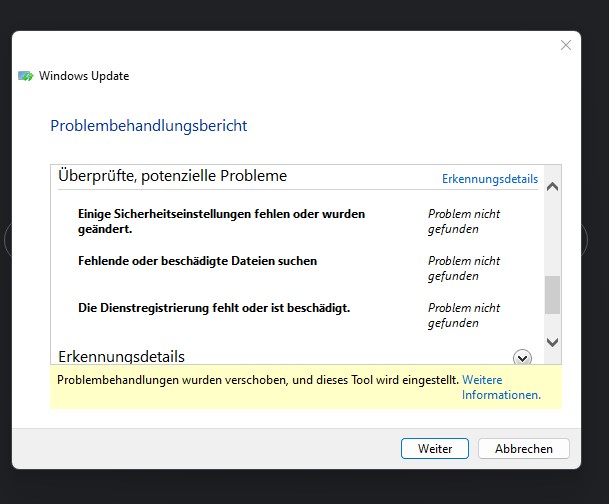
Task: Open the Erkennungsdetails link at top right
Action: pos(490,179)
